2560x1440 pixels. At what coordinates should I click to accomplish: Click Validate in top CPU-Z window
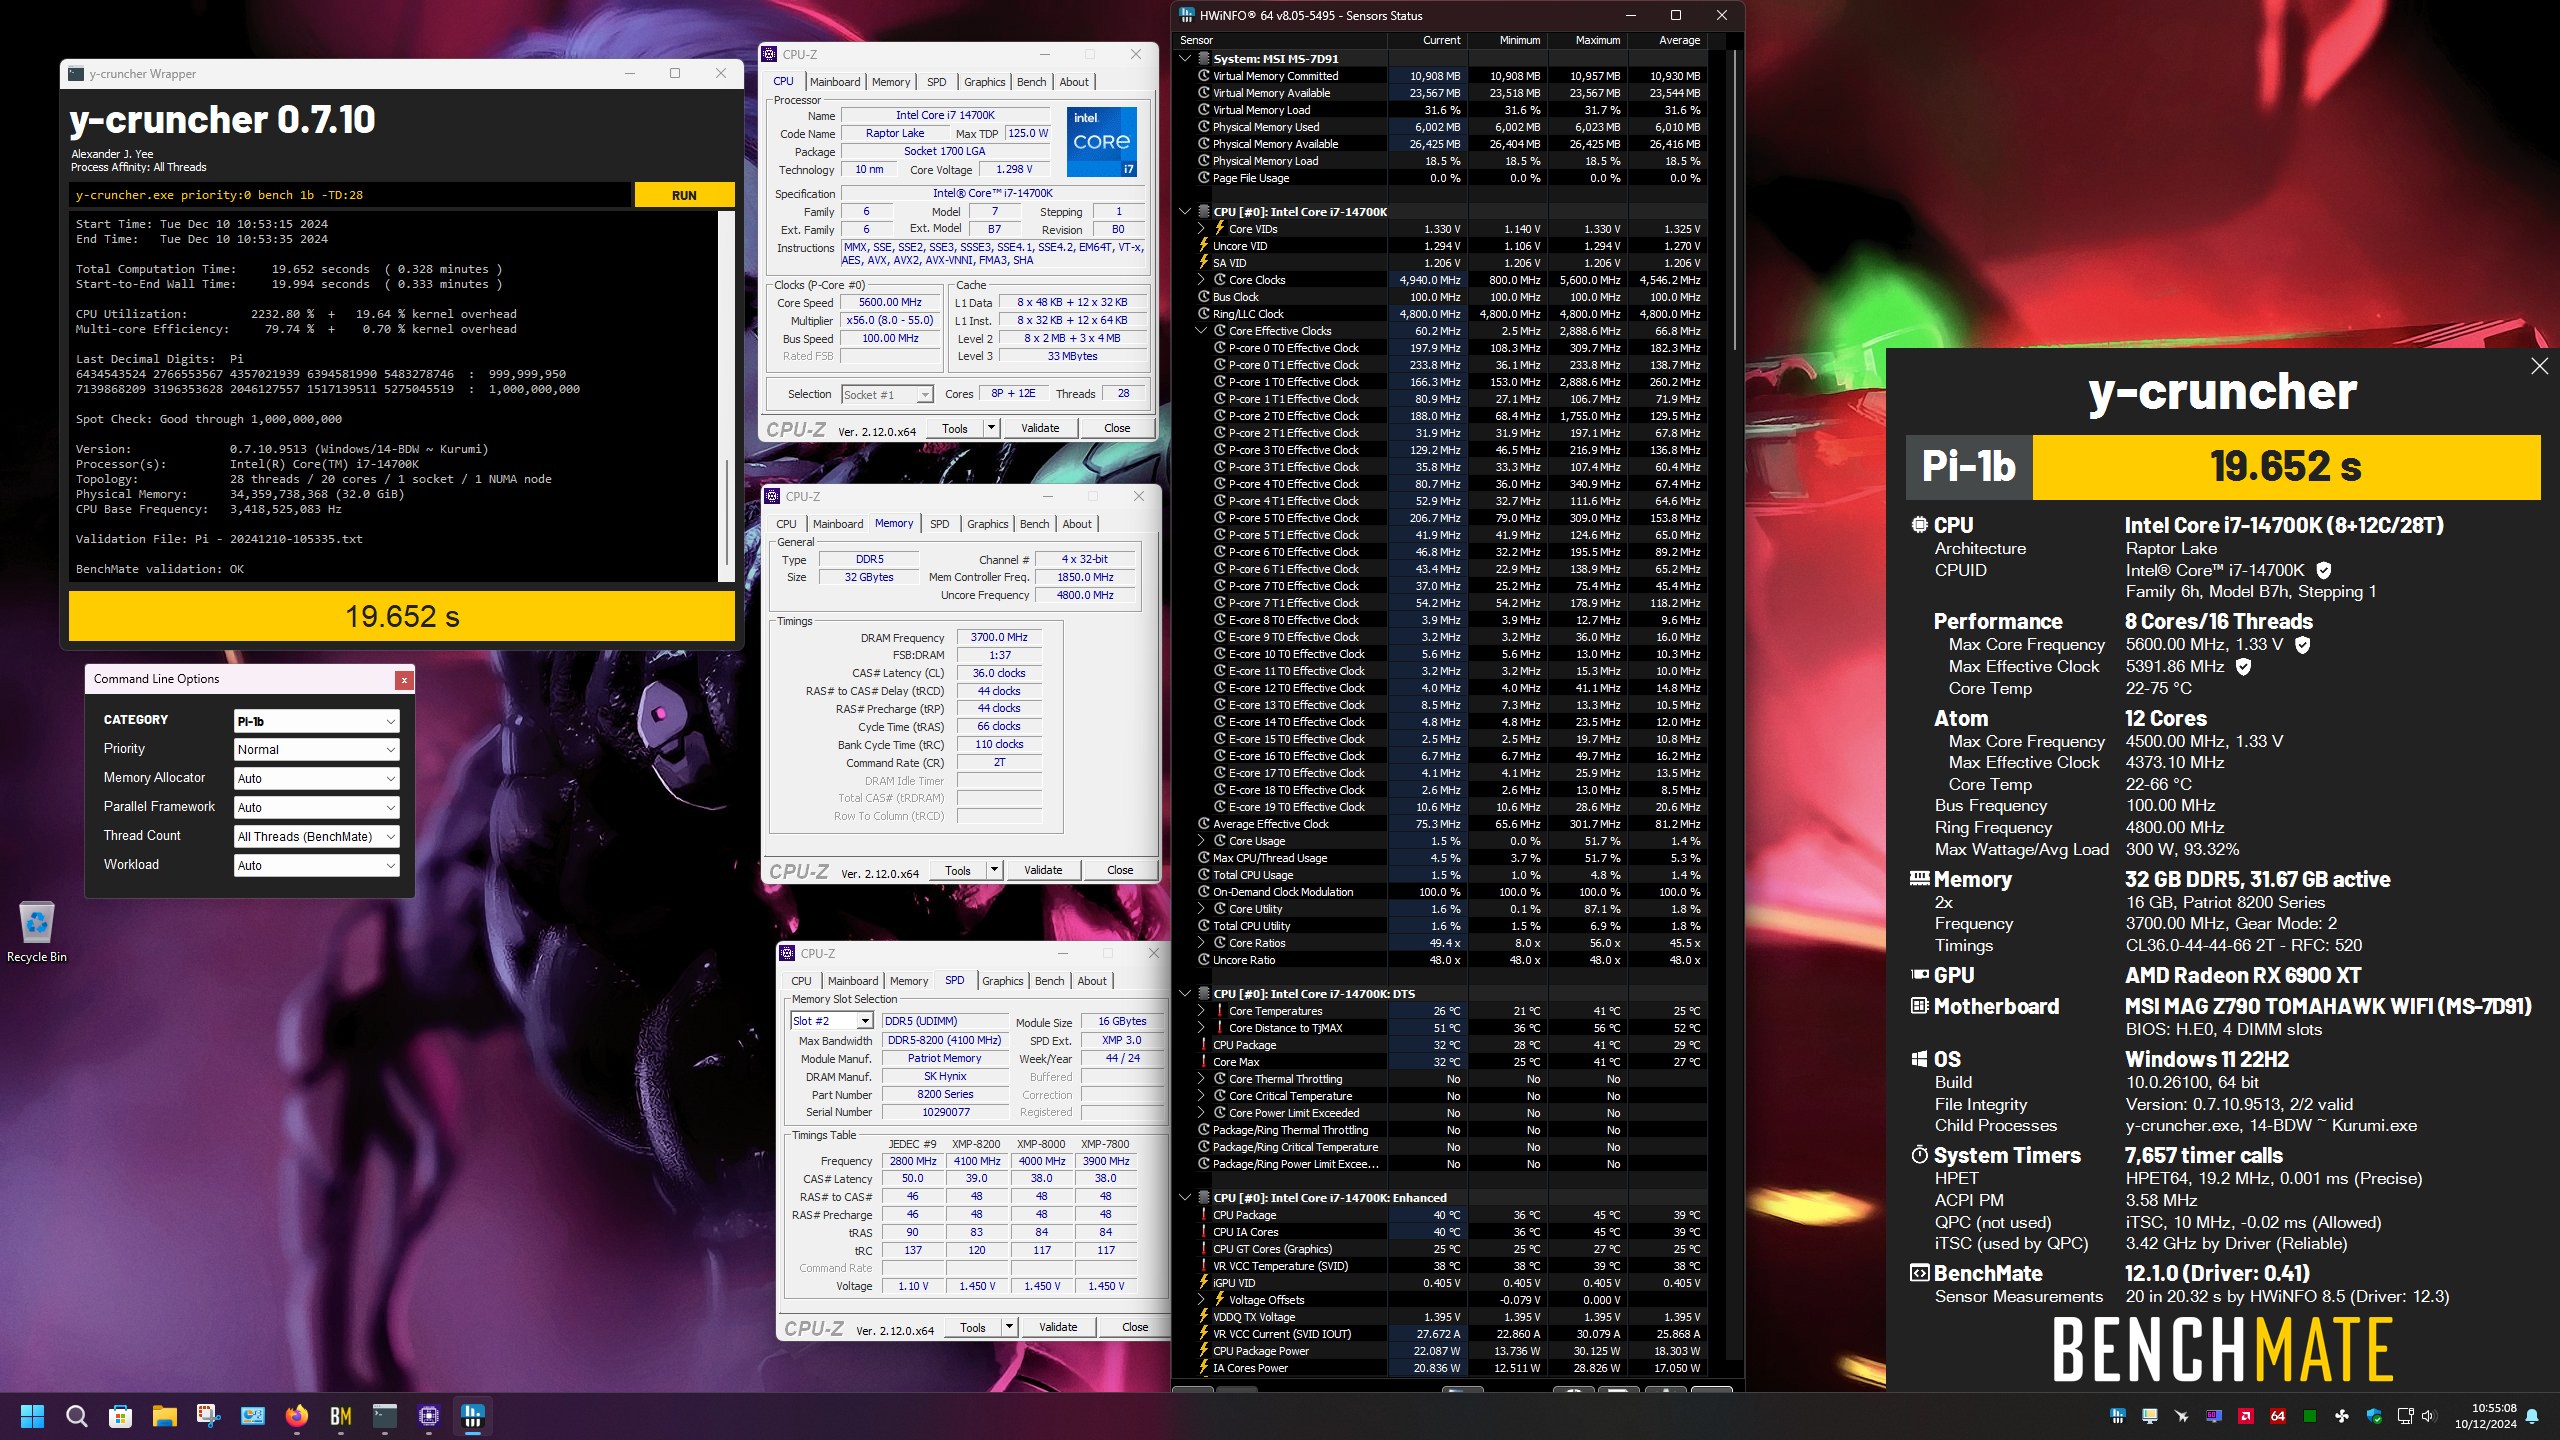click(1040, 428)
